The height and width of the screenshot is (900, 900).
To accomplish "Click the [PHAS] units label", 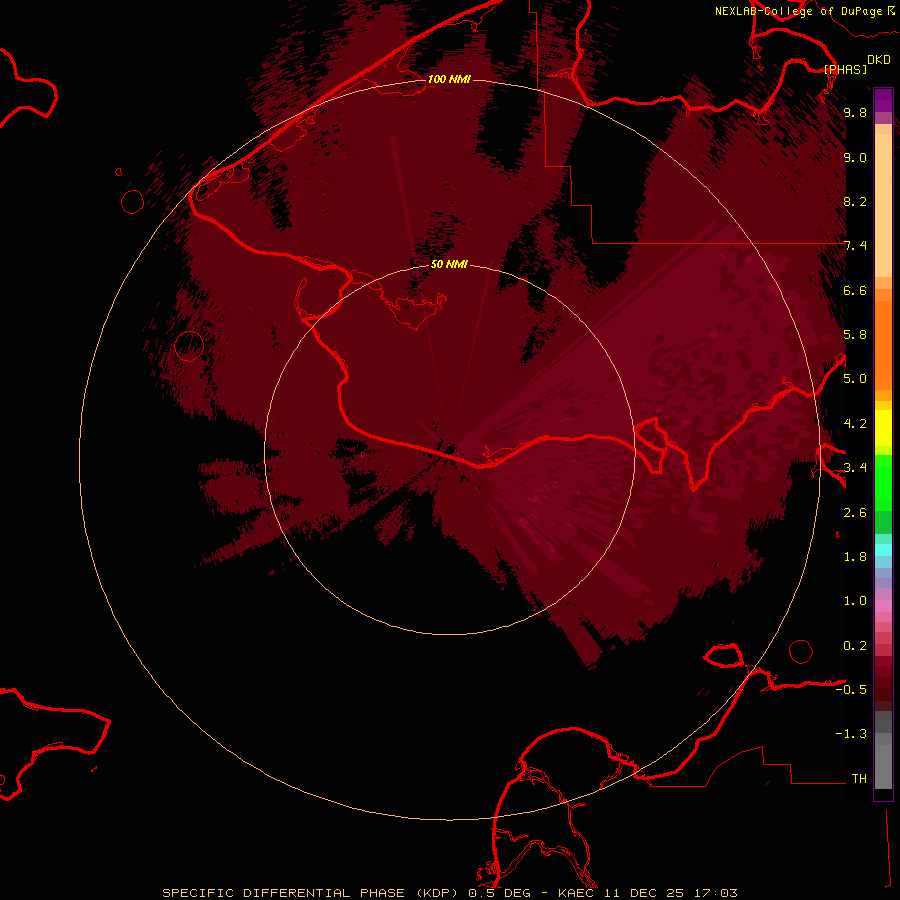I will pos(845,69).
